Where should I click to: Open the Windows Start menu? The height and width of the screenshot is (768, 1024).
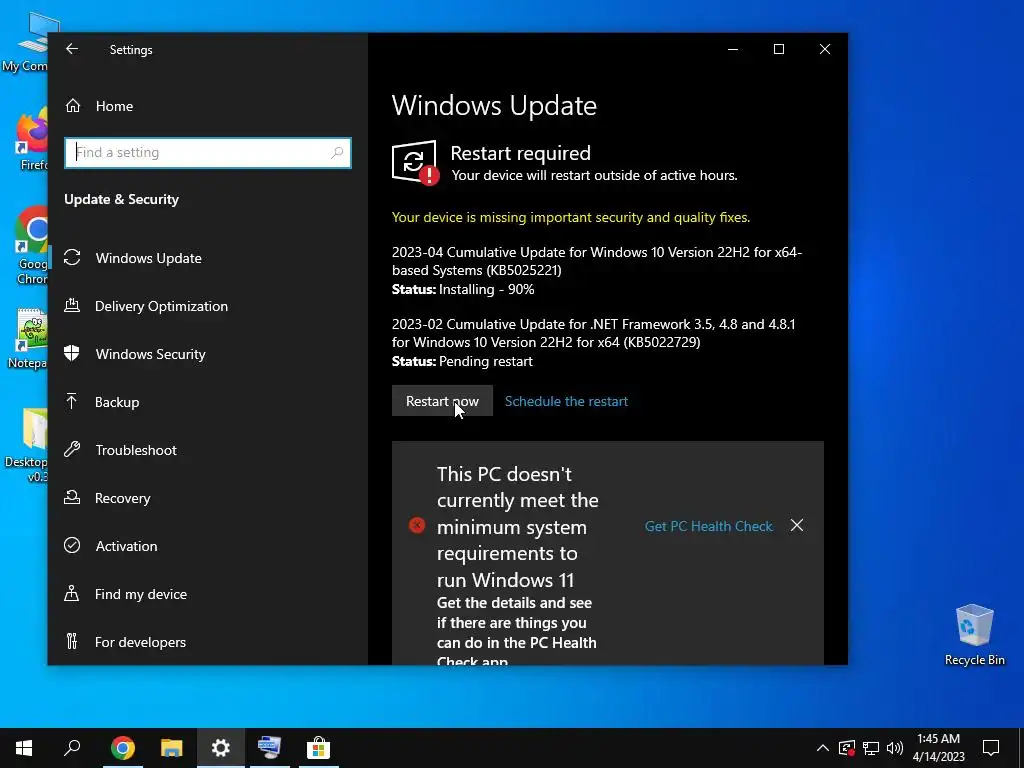24,748
